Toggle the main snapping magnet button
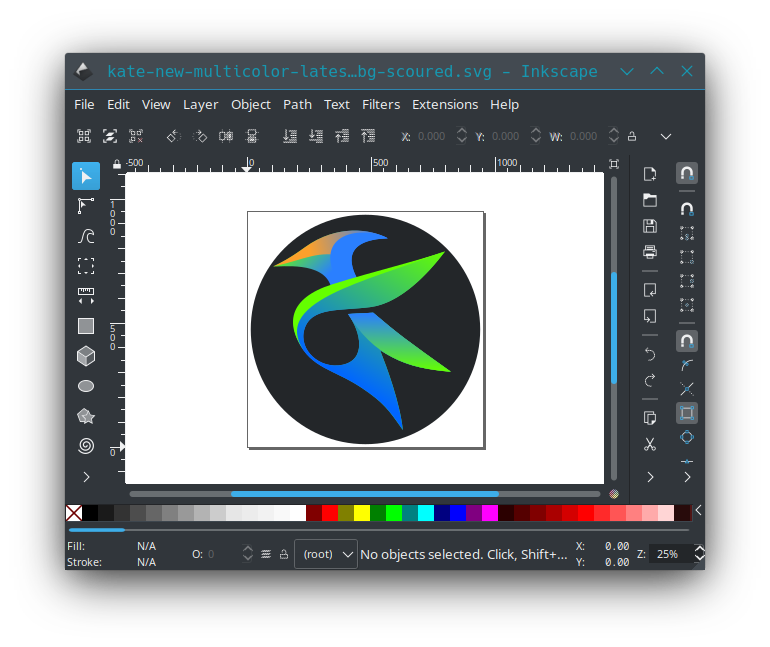Image resolution: width=770 pixels, height=647 pixels. [x=687, y=174]
